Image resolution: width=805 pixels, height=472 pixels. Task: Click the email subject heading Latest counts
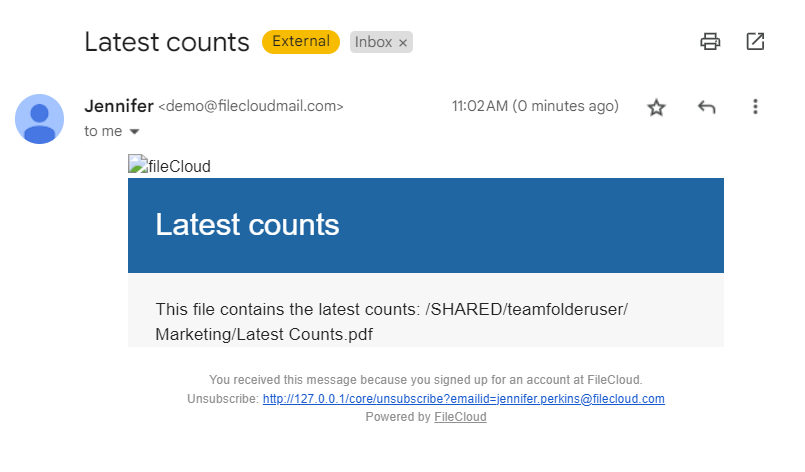(166, 42)
